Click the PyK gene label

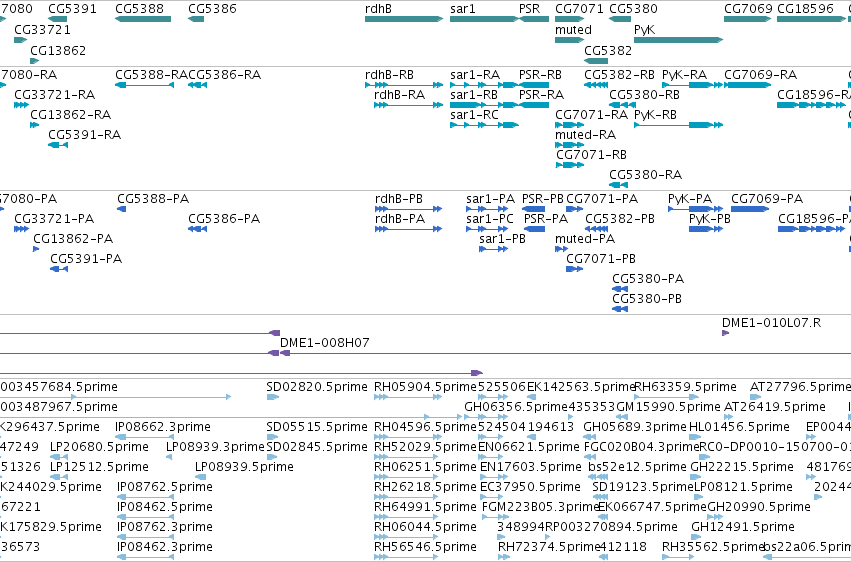(x=644, y=30)
